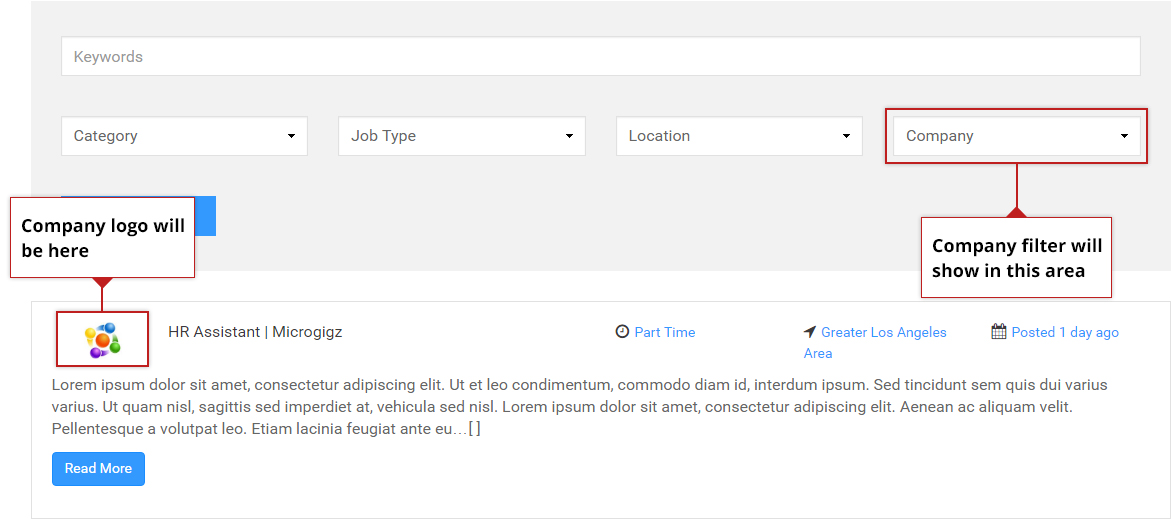Open the Company filter dropdown
Image resolution: width=1171 pixels, height=520 pixels.
(1016, 136)
